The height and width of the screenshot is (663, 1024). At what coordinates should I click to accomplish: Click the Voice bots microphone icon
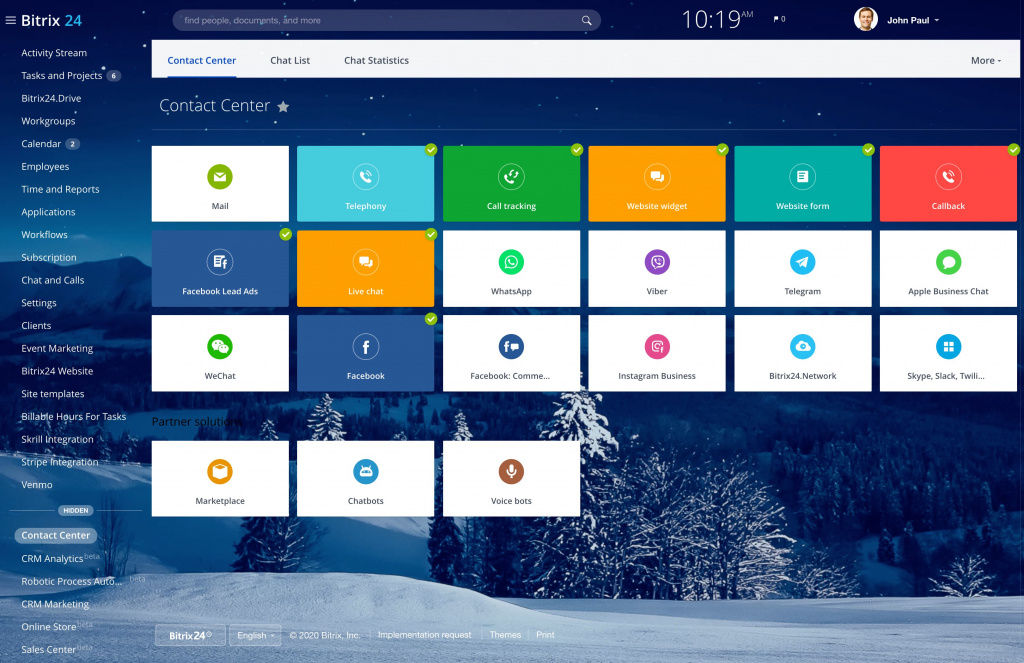(x=511, y=472)
